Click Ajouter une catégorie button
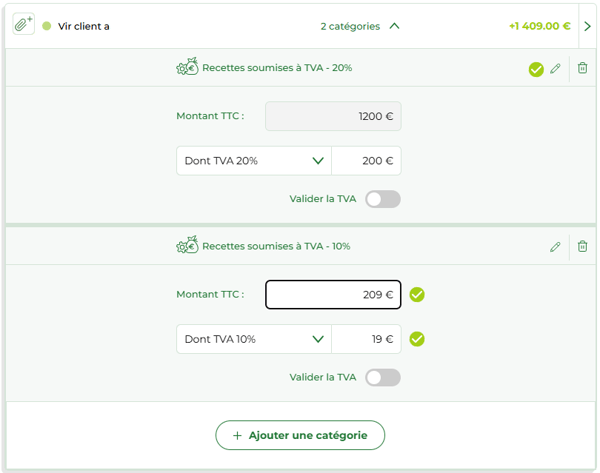This screenshot has width=600, height=473. coord(300,435)
